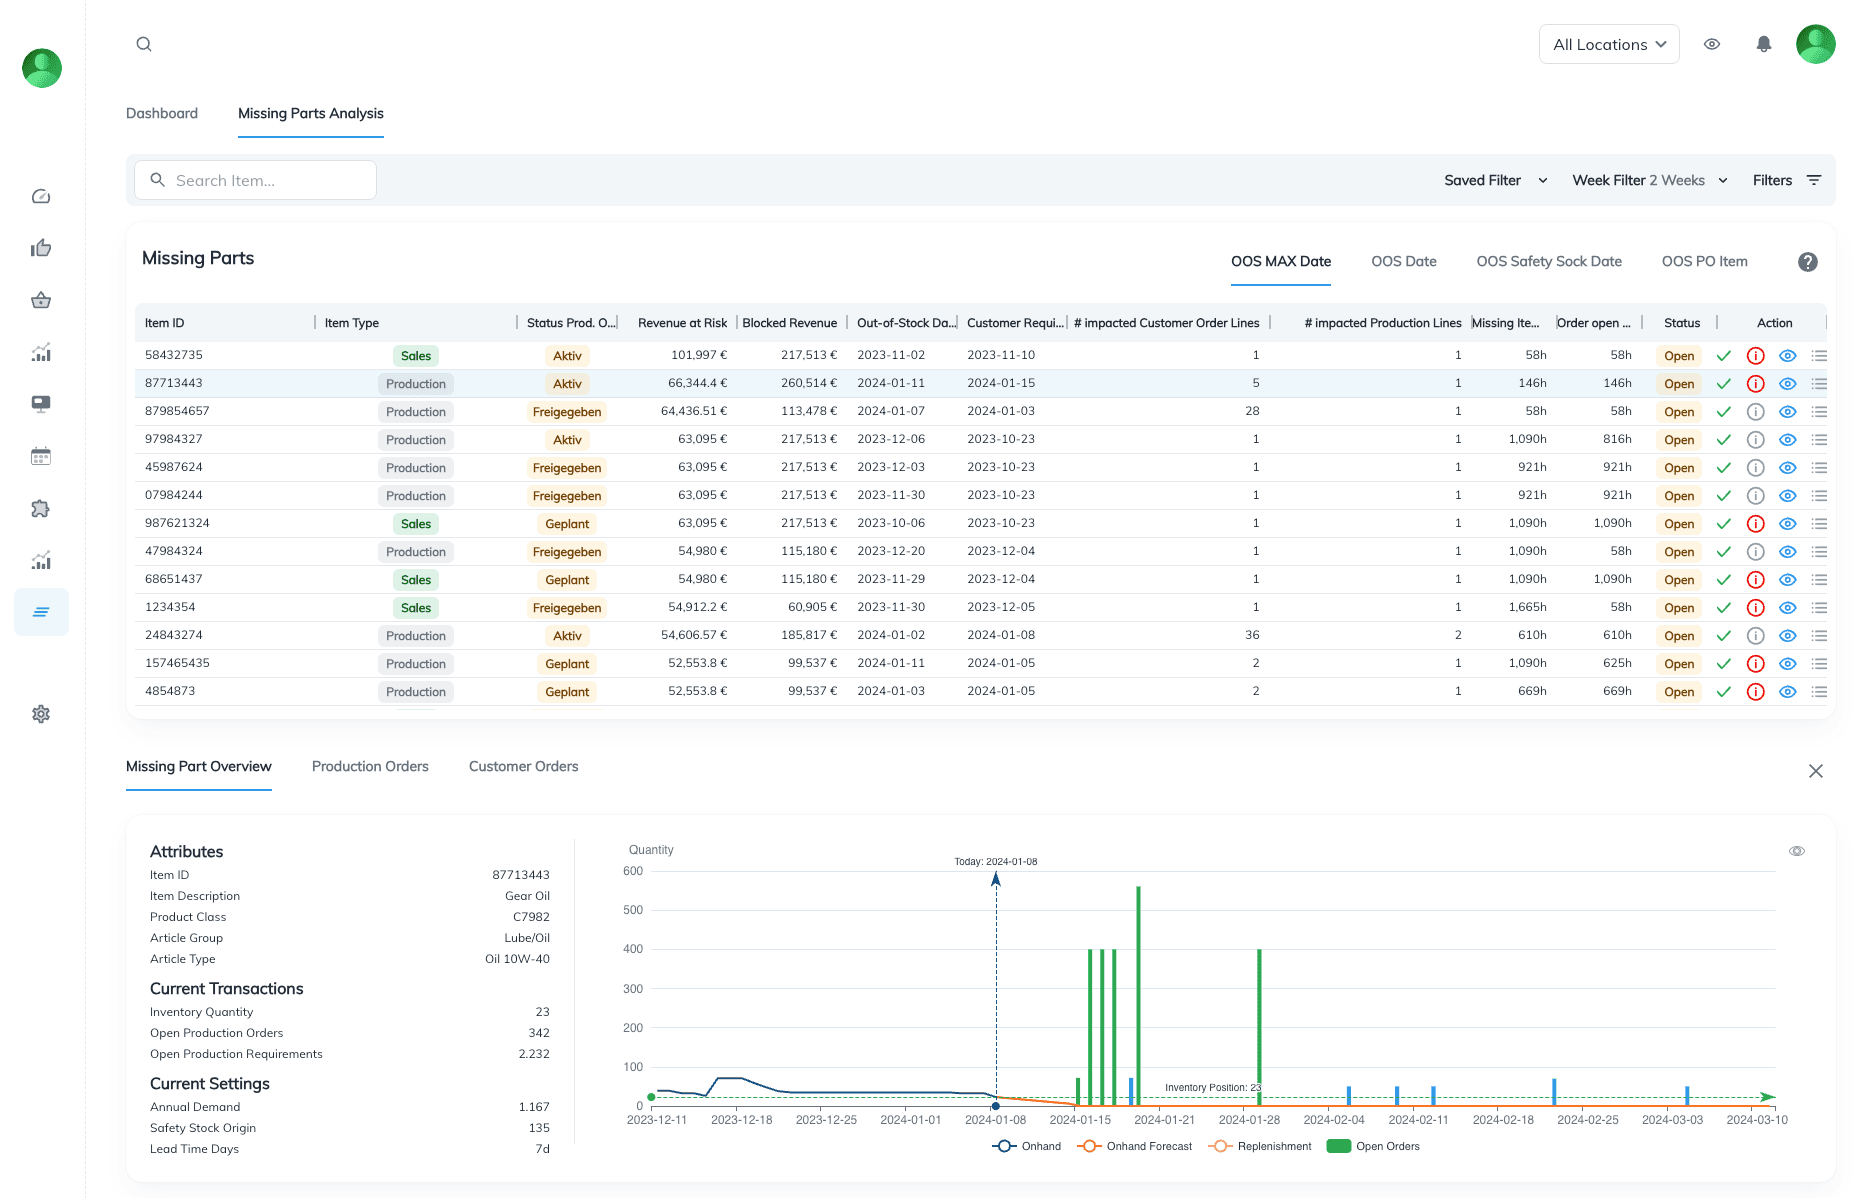Select the OOS Safety Sock Date view
This screenshot has width=1863, height=1198.
[x=1548, y=261]
